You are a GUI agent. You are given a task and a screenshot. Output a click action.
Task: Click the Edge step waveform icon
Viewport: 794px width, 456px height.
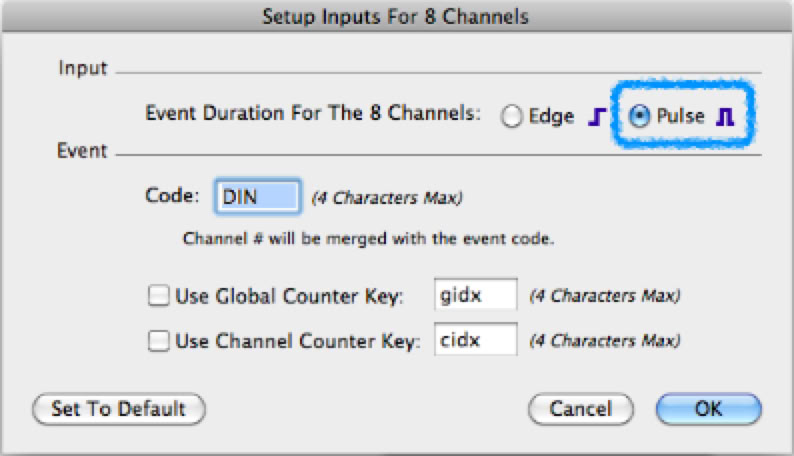pyautogui.click(x=596, y=117)
